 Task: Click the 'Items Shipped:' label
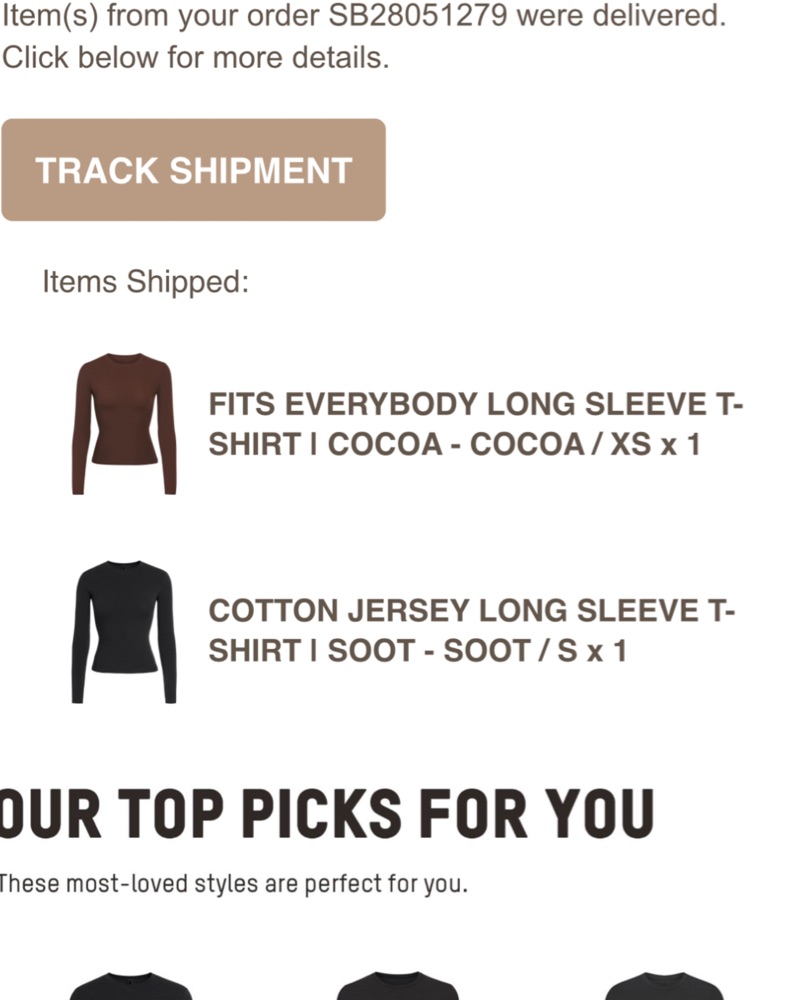[x=145, y=281]
